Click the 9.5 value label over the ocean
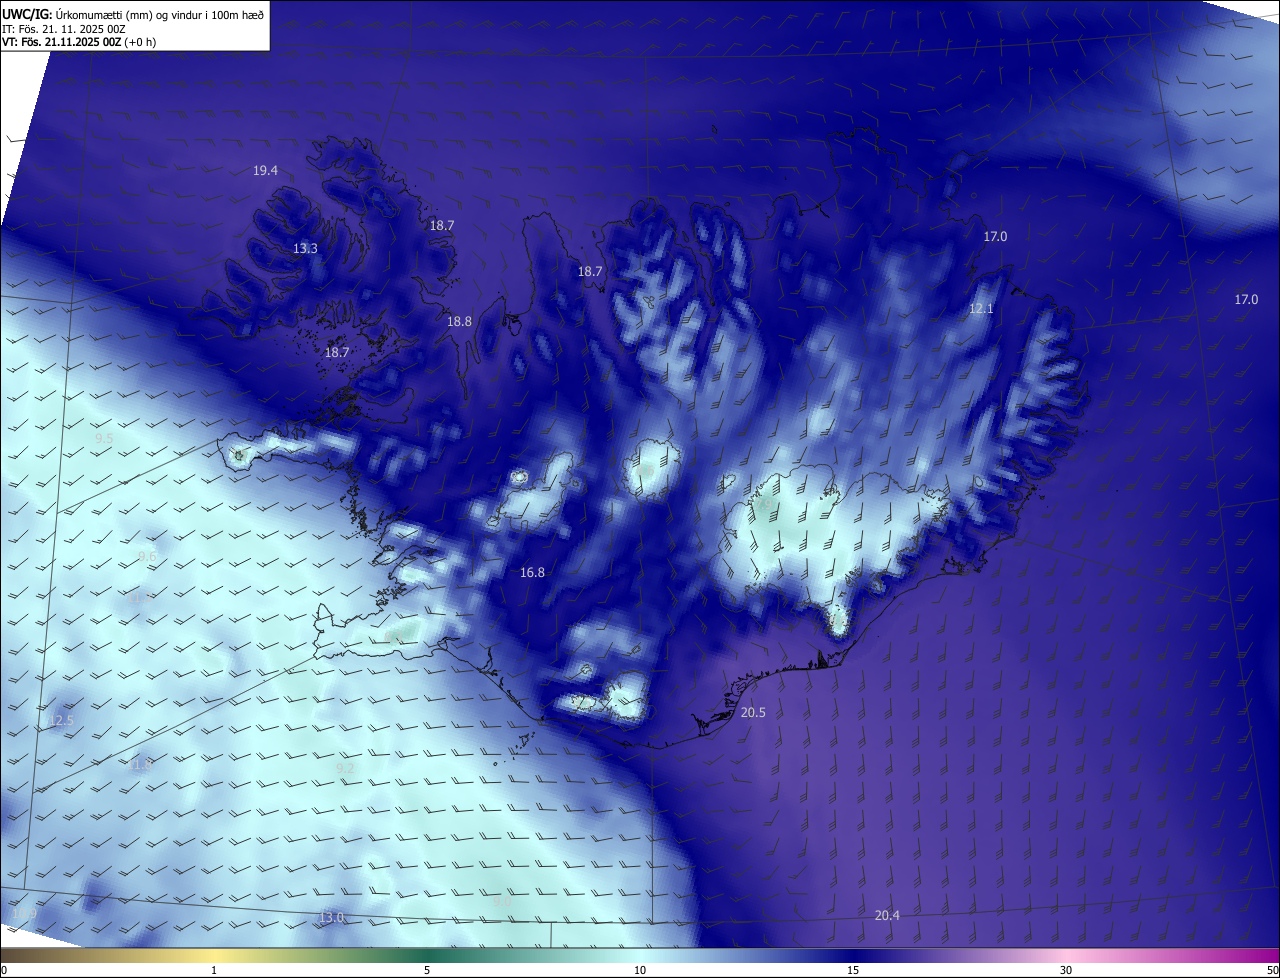Viewport: 1280px width, 978px height. click(x=104, y=439)
